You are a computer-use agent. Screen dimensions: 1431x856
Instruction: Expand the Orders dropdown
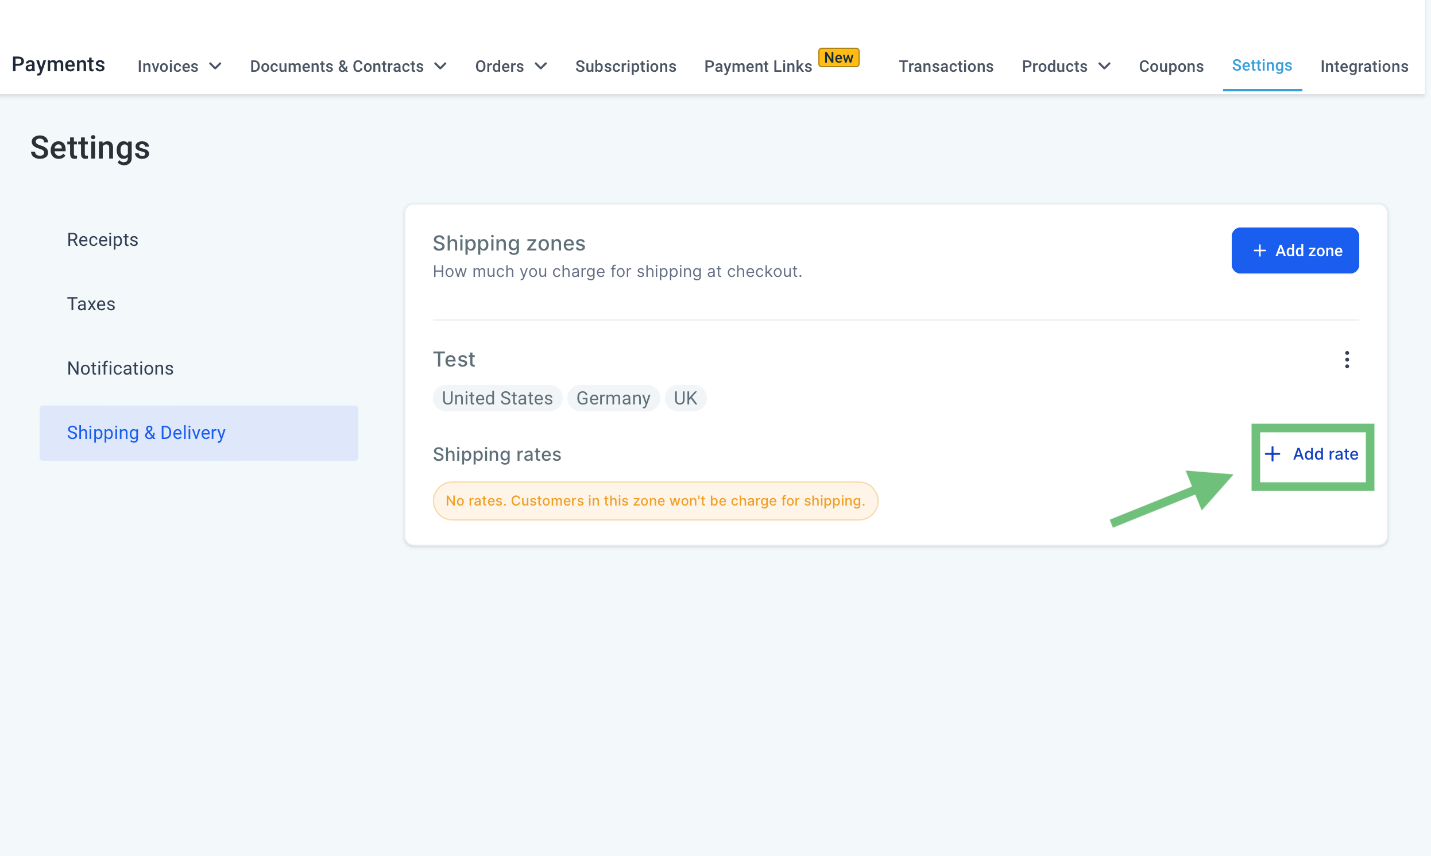tap(511, 66)
